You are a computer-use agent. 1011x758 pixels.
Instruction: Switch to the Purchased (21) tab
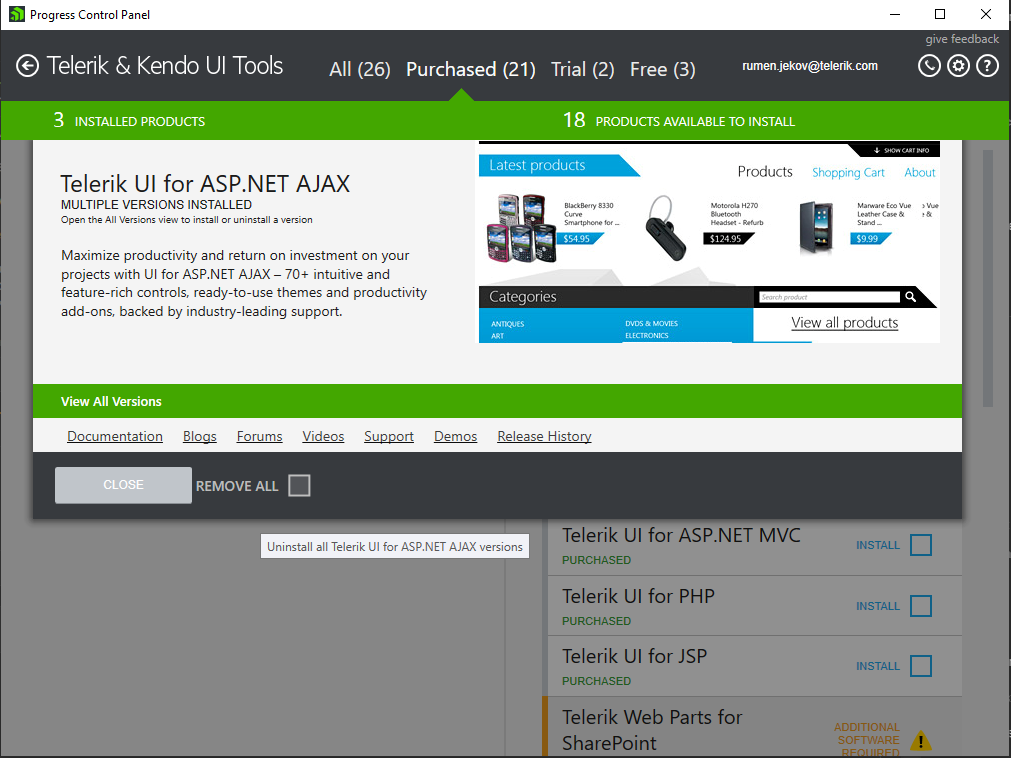pyautogui.click(x=471, y=69)
